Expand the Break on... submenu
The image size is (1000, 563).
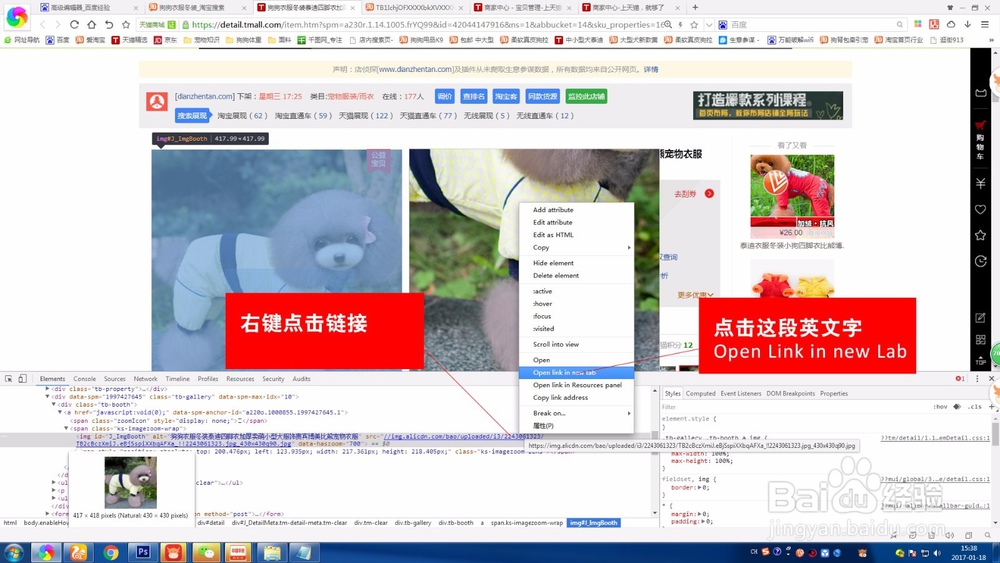click(577, 413)
